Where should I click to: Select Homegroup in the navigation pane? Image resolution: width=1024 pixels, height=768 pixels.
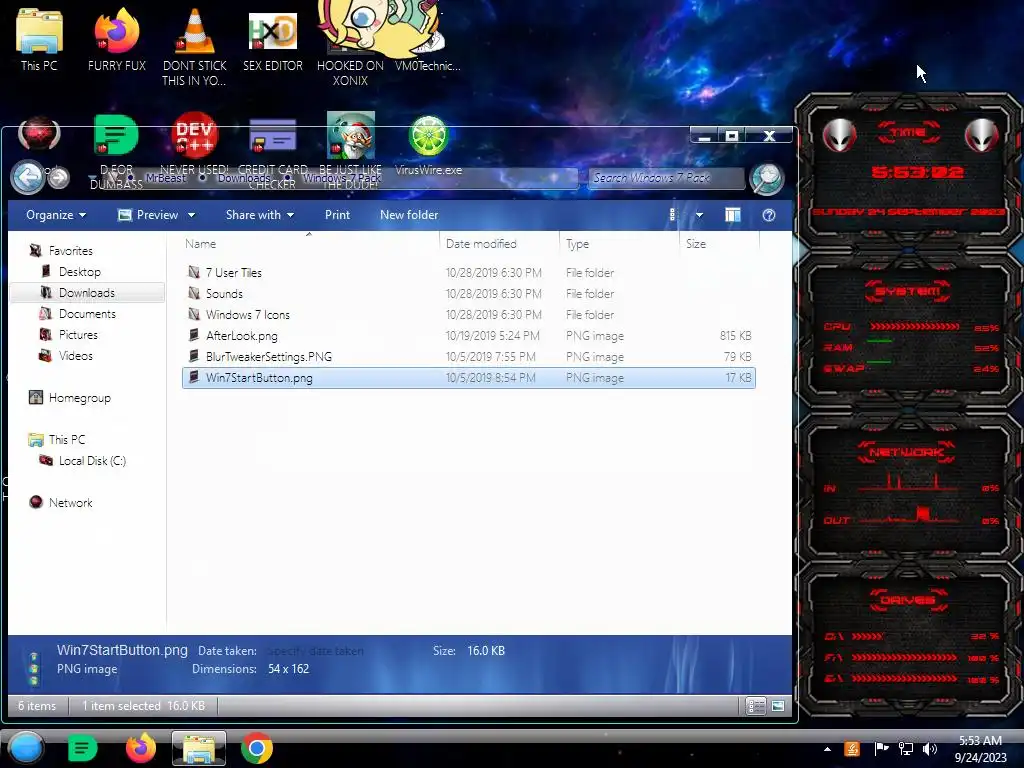coord(79,398)
